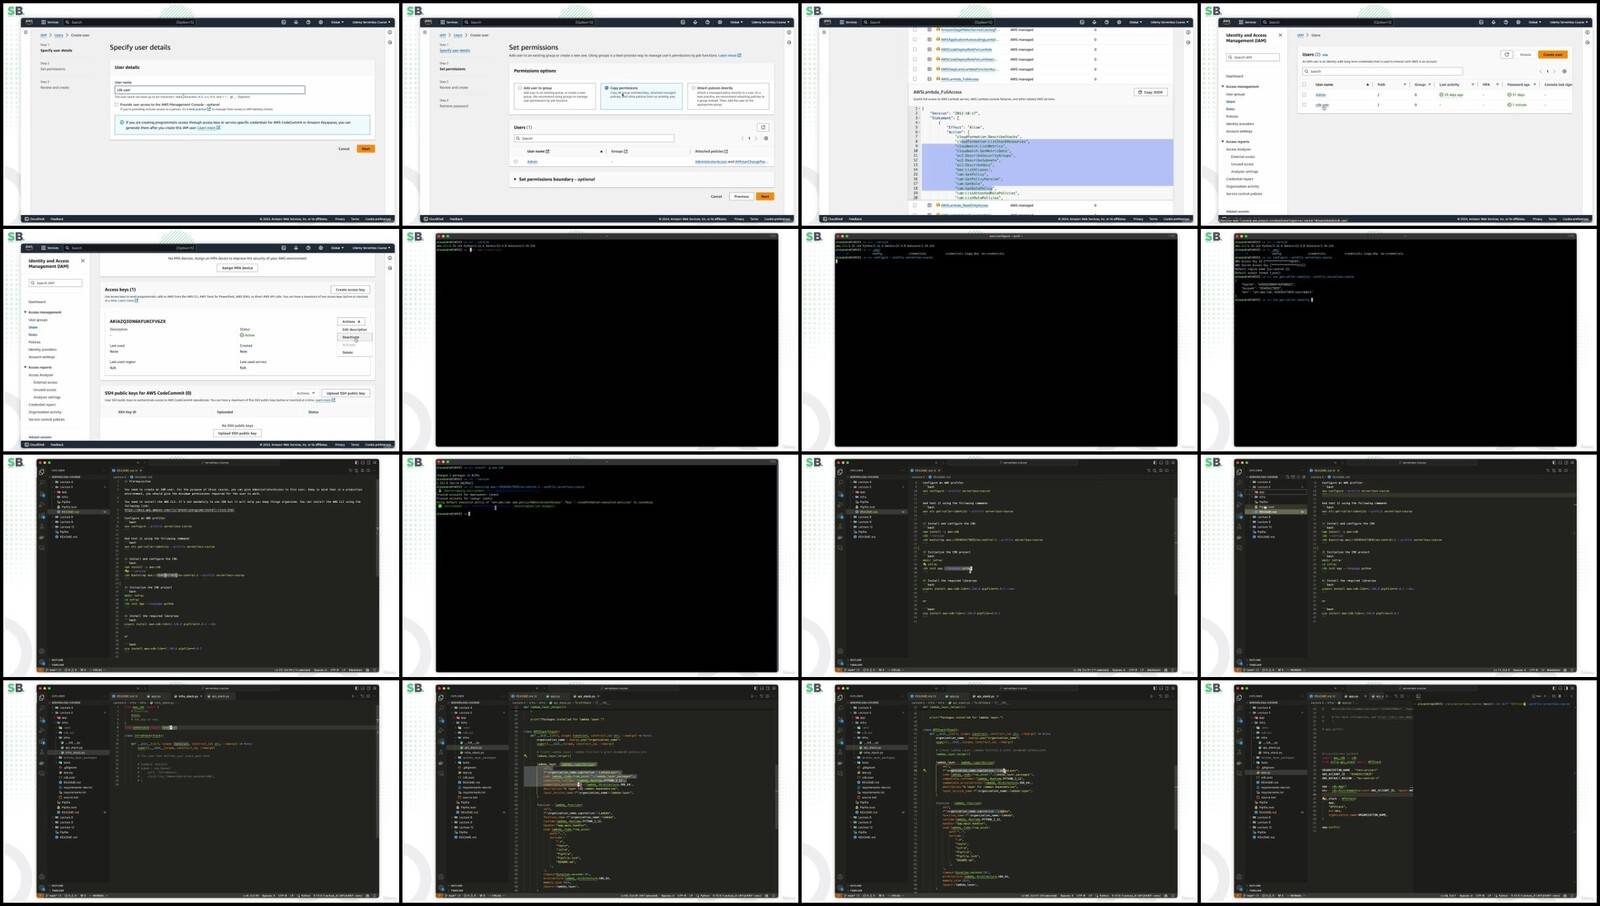The height and width of the screenshot is (906, 1600).
Task: Open Policies in the IAM Users frame sidebar
Action: tap(1232, 116)
